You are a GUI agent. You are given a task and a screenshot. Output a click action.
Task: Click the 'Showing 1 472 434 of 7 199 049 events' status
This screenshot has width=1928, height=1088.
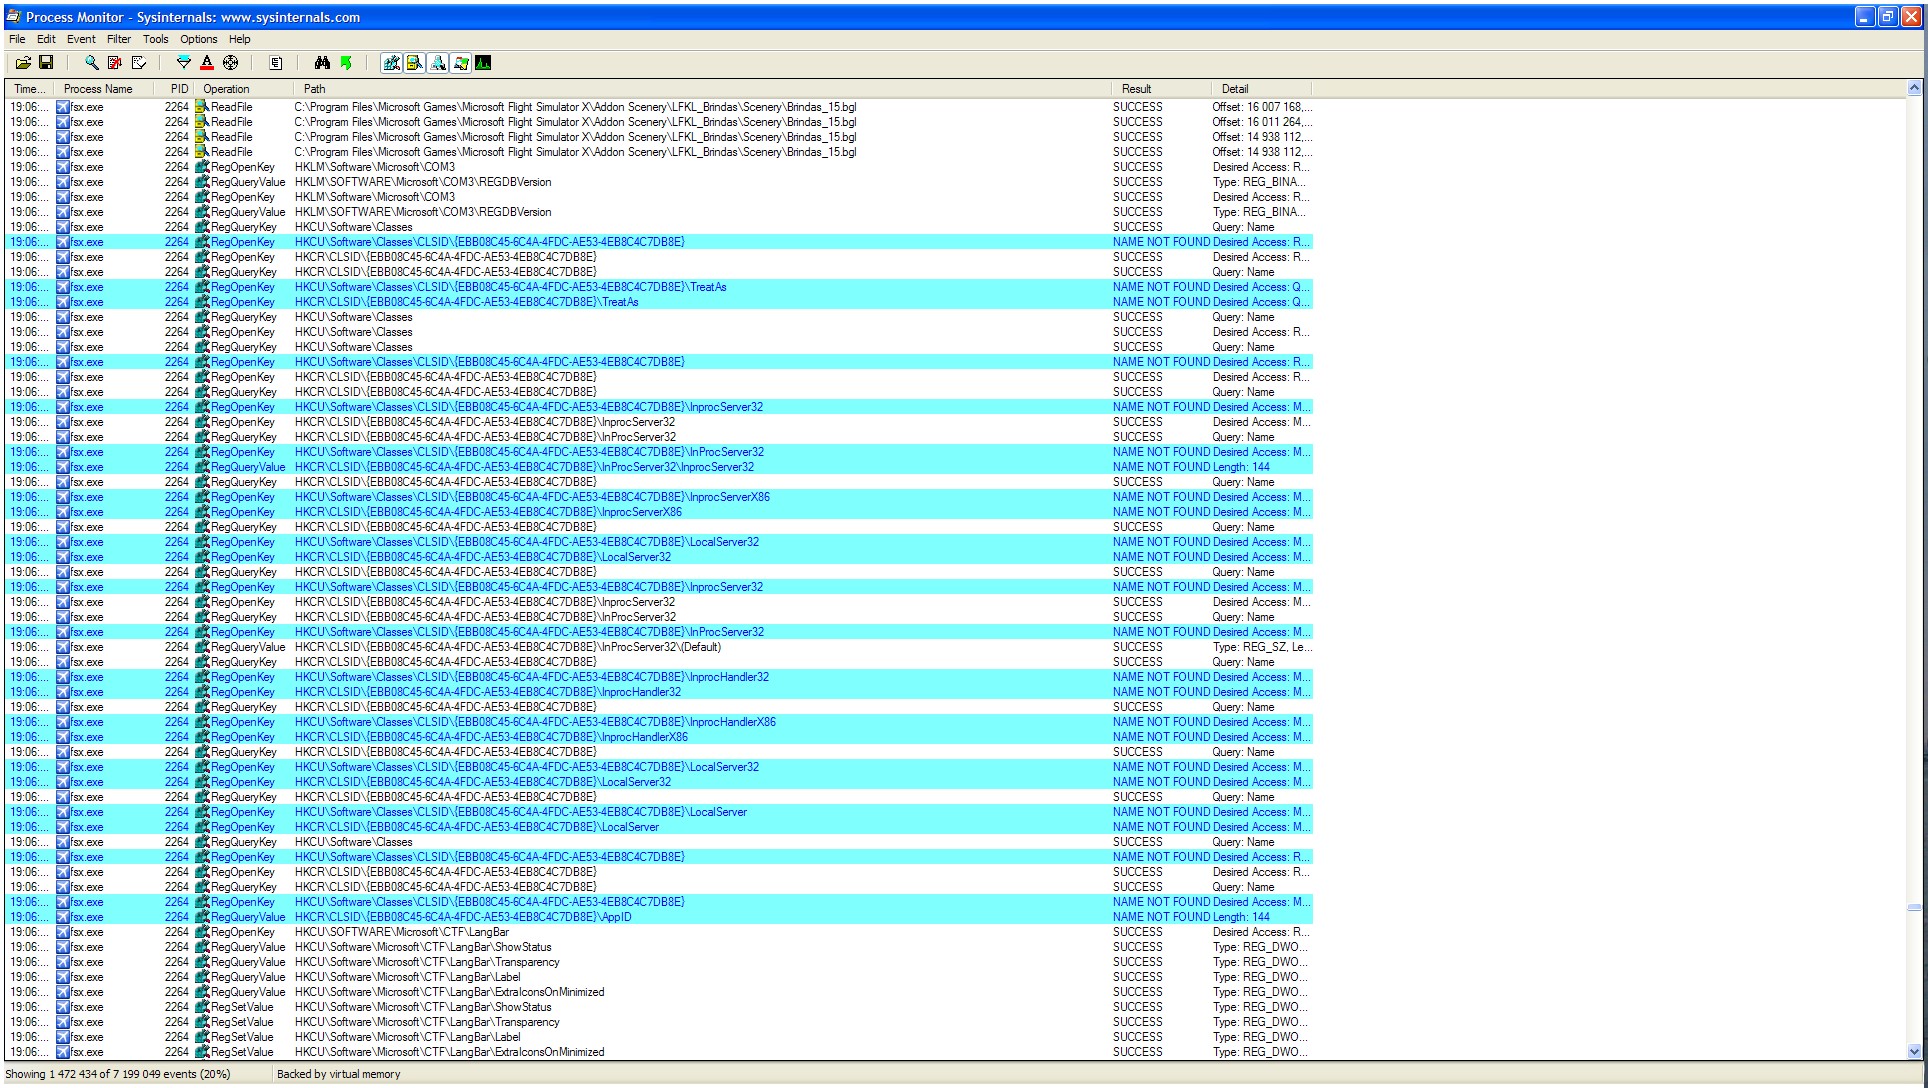[118, 1074]
